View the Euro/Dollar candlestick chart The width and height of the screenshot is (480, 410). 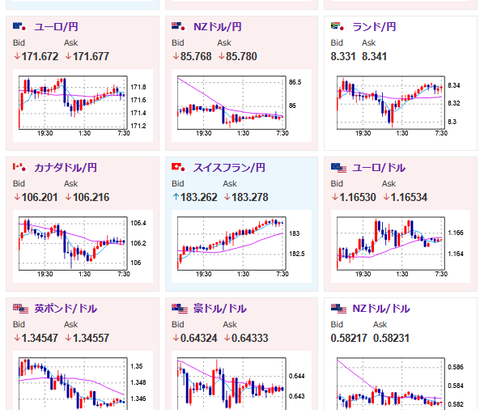click(400, 246)
